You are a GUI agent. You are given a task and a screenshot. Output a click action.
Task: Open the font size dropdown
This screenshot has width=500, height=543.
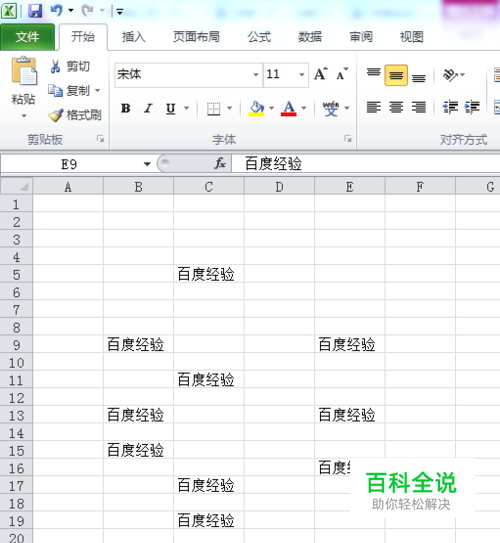302,74
